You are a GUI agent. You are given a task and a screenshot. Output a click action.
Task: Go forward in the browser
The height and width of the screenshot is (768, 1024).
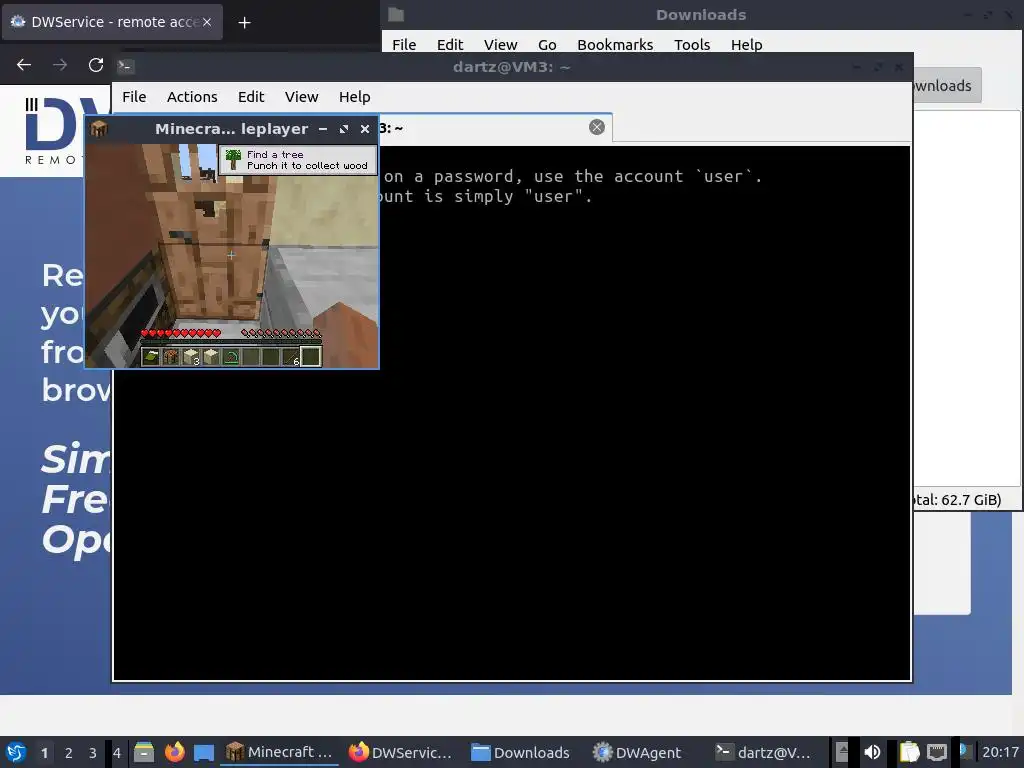pyautogui.click(x=60, y=65)
